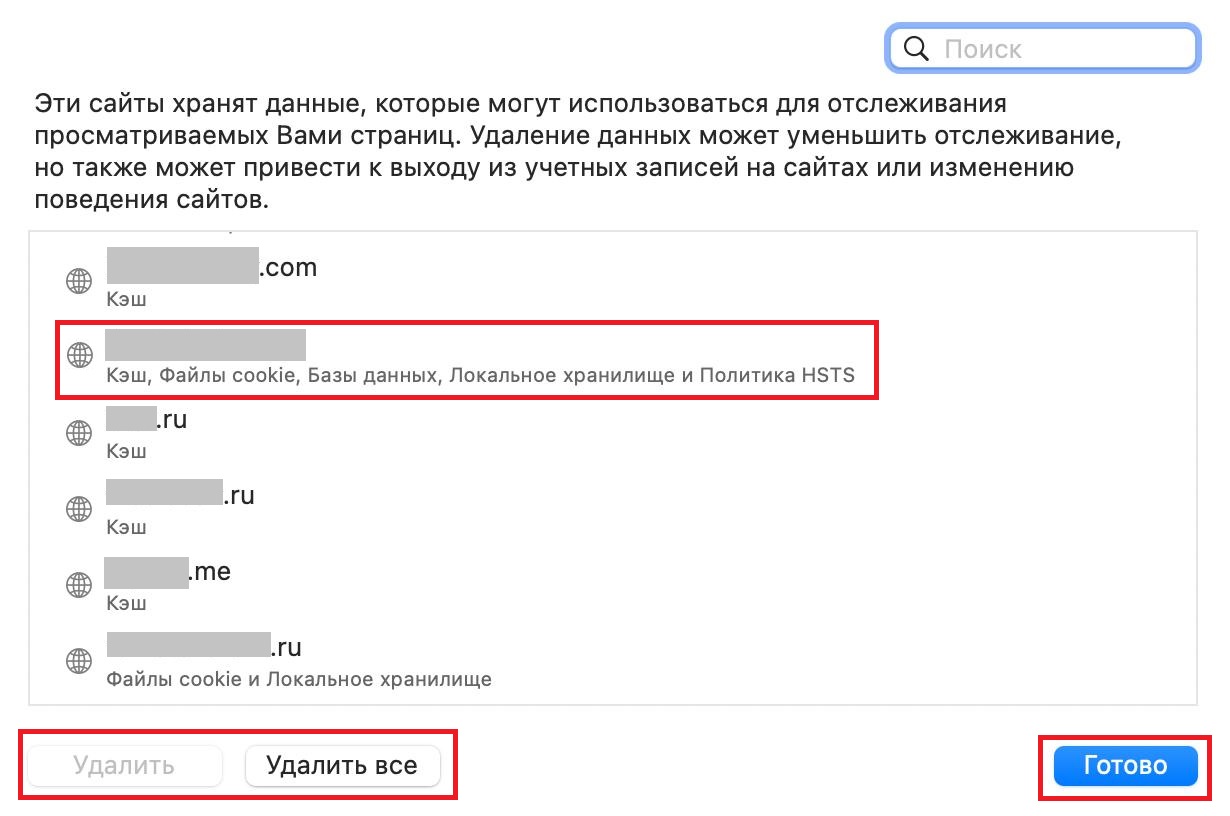1230x816 pixels.
Task: Focus the Поиск search field
Action: (1060, 49)
